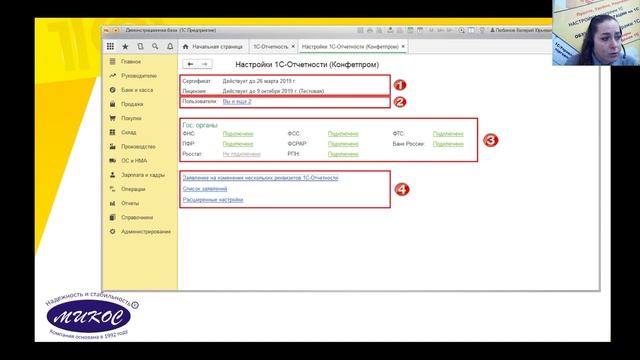Go forward with the right arrow button

(204, 64)
